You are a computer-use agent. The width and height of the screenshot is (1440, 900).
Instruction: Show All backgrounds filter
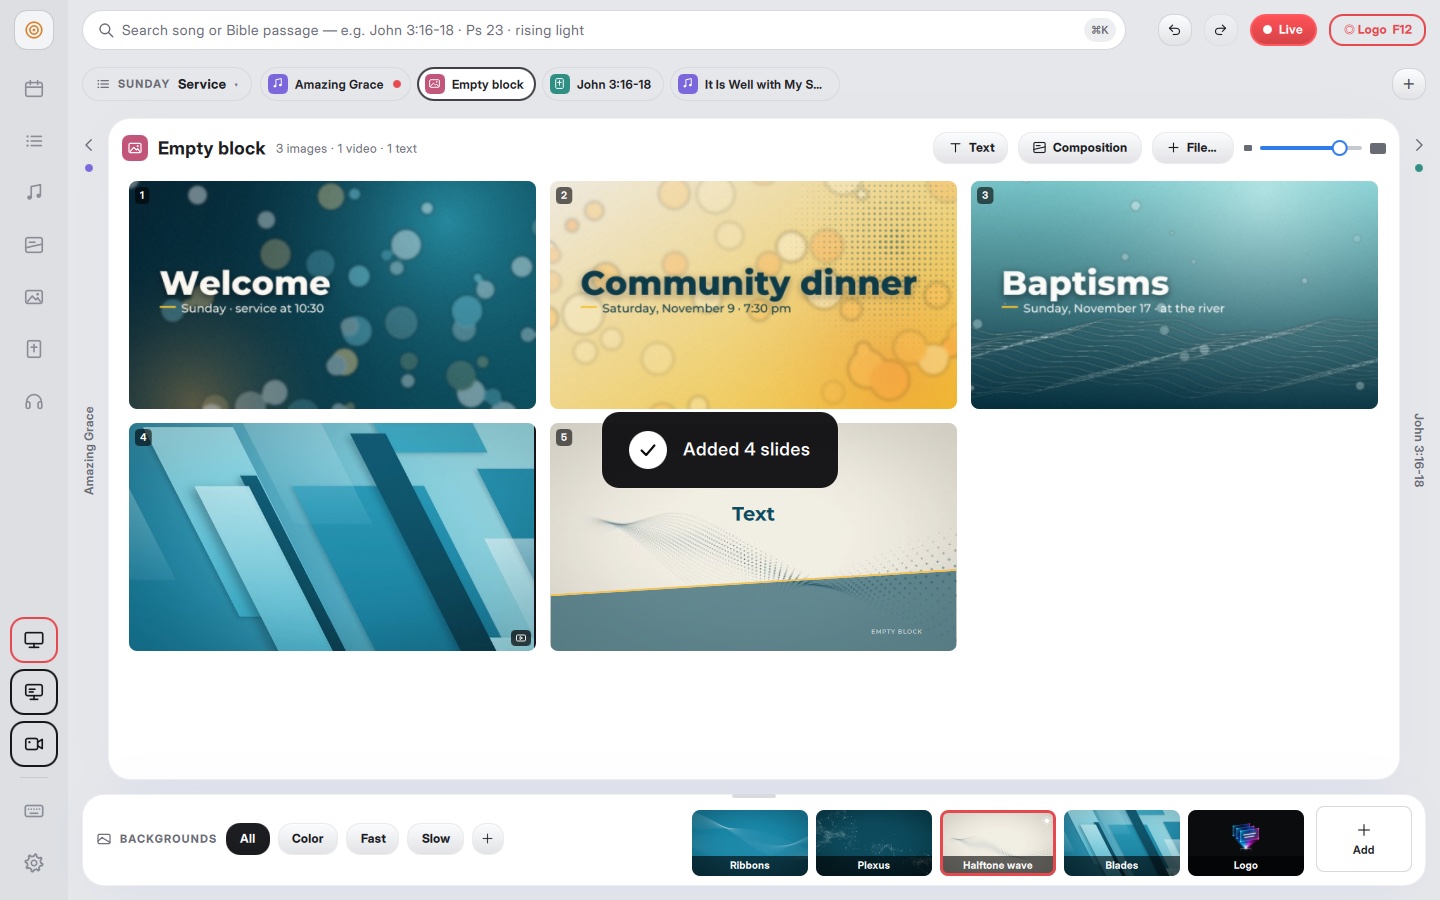[248, 839]
